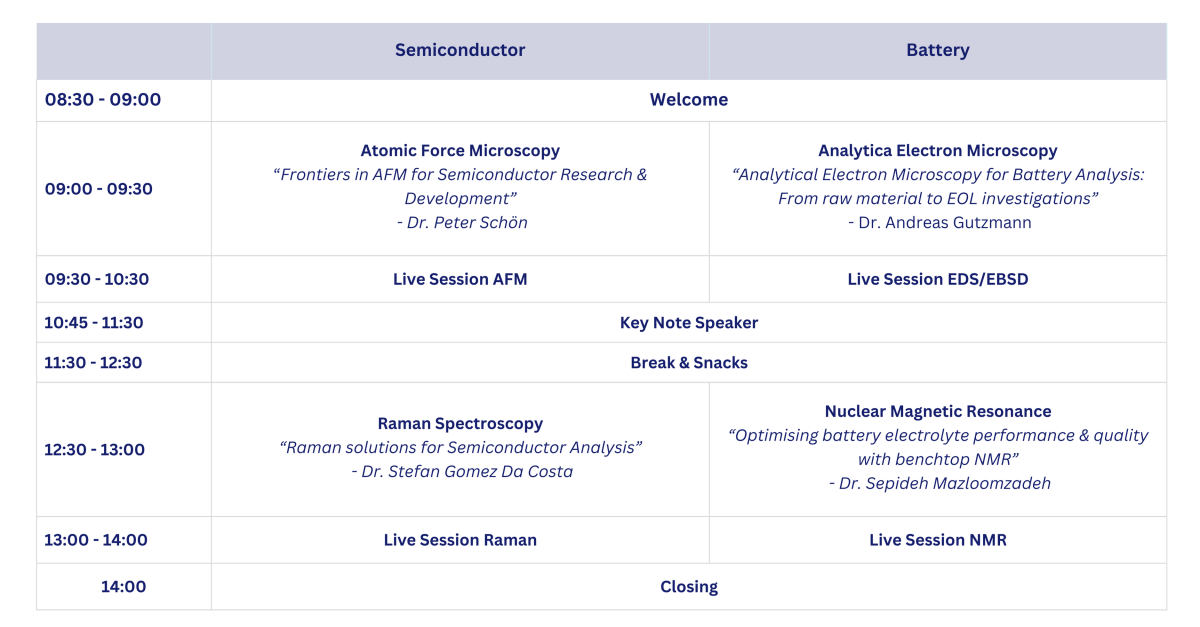
Task: Select Dr. Stefan Gomez Da Costa name
Action: [x=462, y=471]
